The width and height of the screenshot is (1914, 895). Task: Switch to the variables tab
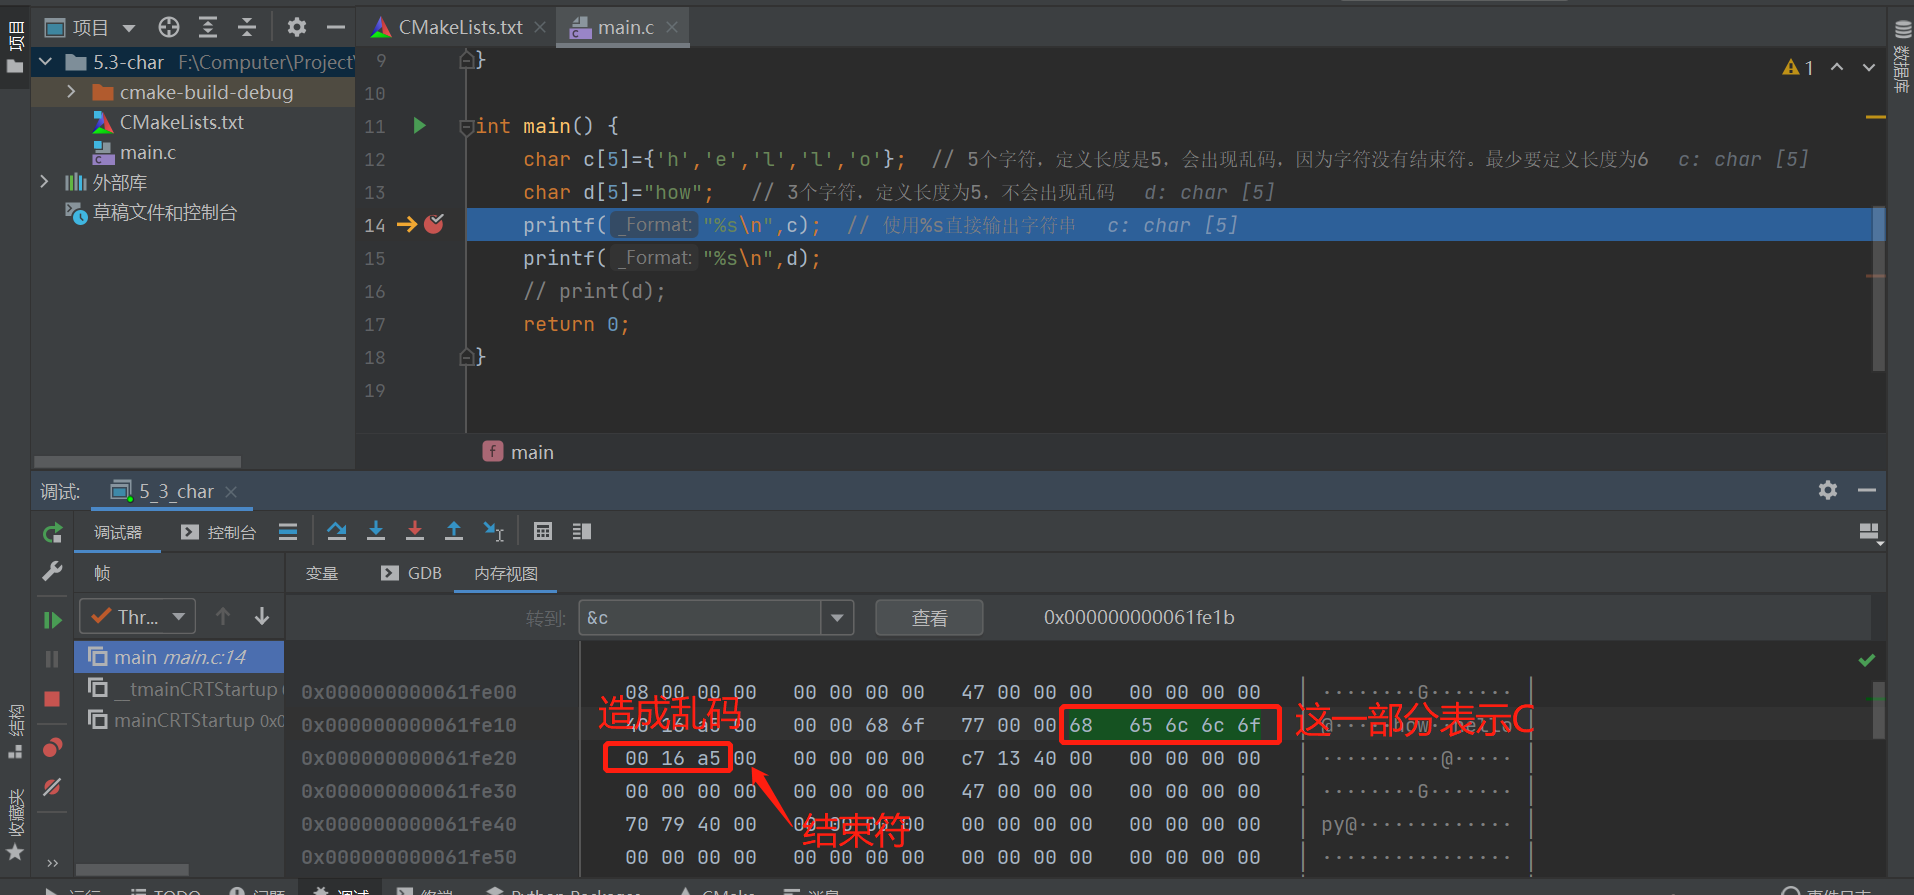pyautogui.click(x=322, y=574)
